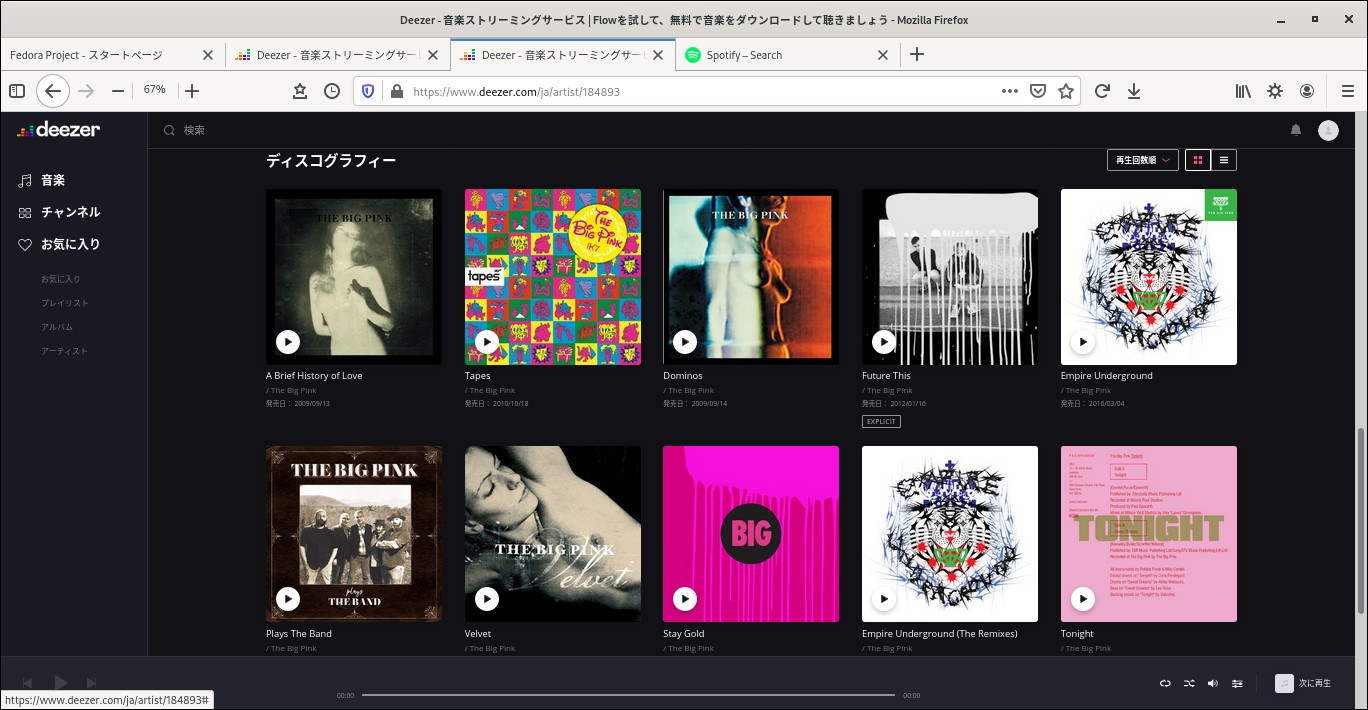Play the Future This album
The width and height of the screenshot is (1368, 710).
[884, 342]
